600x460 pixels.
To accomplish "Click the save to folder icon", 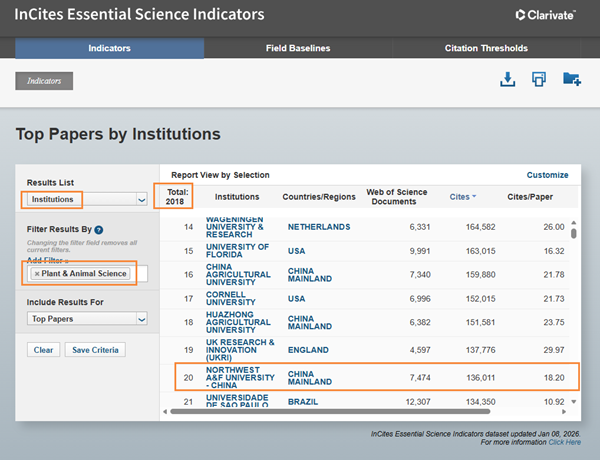I will [x=571, y=80].
